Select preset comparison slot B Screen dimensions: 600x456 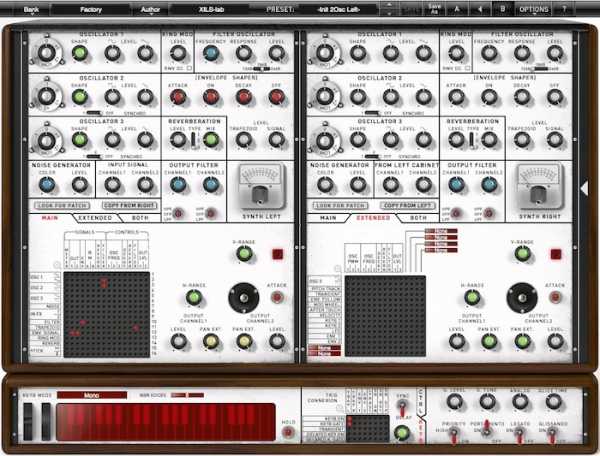(502, 8)
